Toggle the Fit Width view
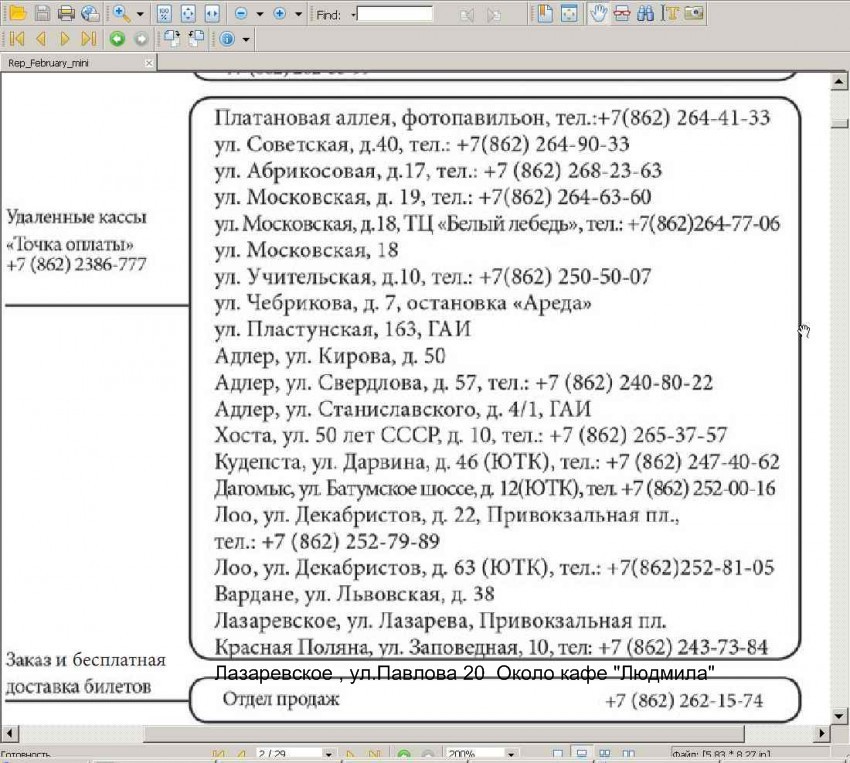Screen dimensions: 850x763 (211, 14)
